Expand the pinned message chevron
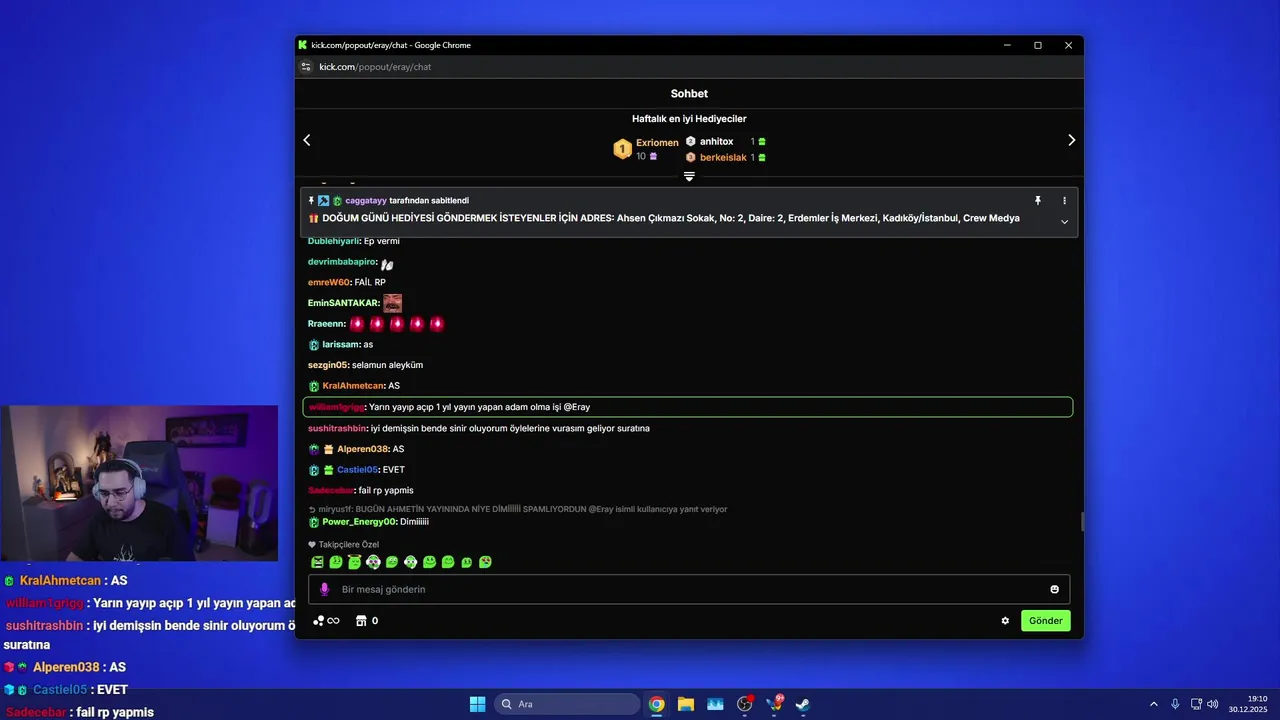 point(1064,221)
